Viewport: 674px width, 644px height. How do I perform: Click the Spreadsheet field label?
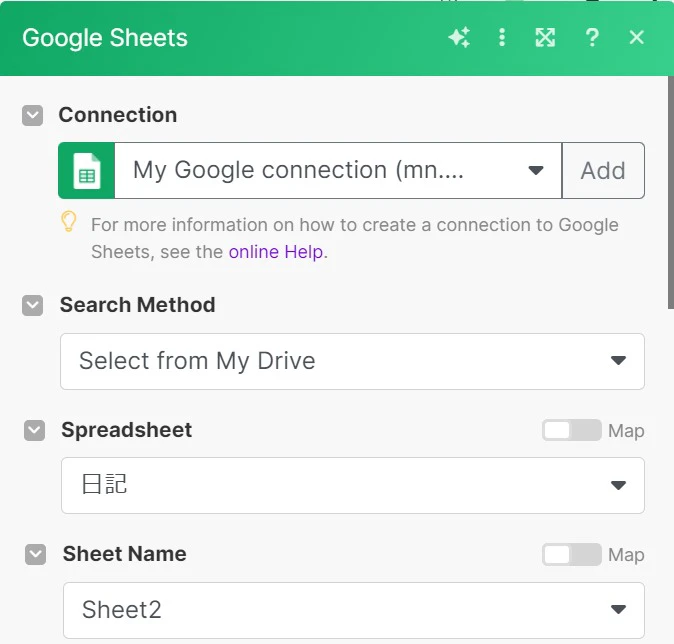click(x=127, y=430)
